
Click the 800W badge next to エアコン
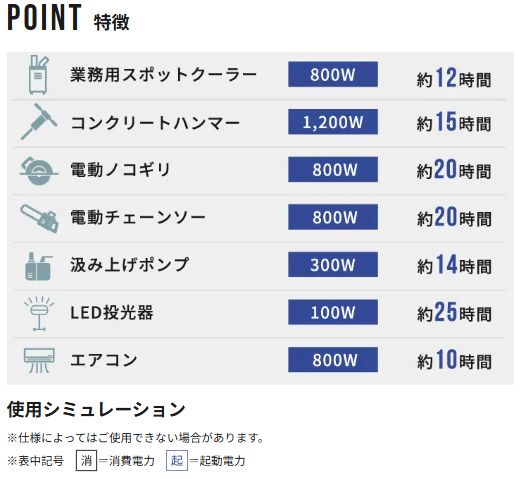[x=333, y=360]
